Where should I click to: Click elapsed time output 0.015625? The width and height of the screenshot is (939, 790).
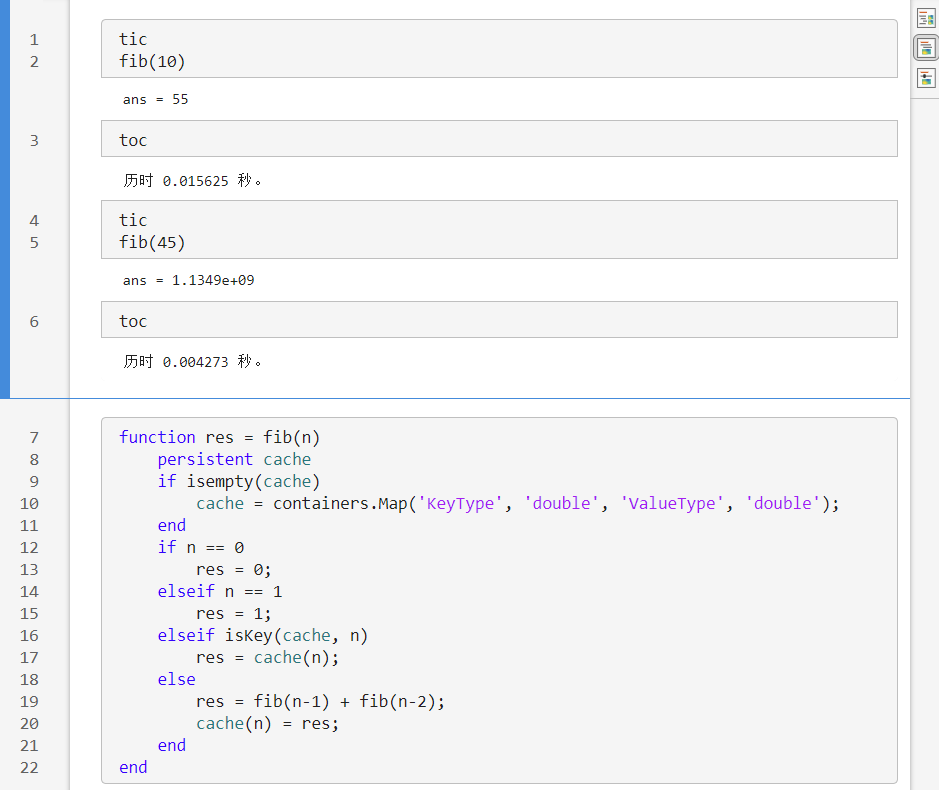tap(193, 181)
